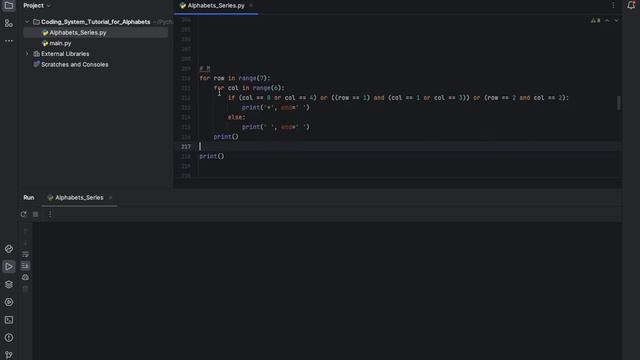Go to previous stack trace arrow
This screenshot has height=360, width=640.
25,231
